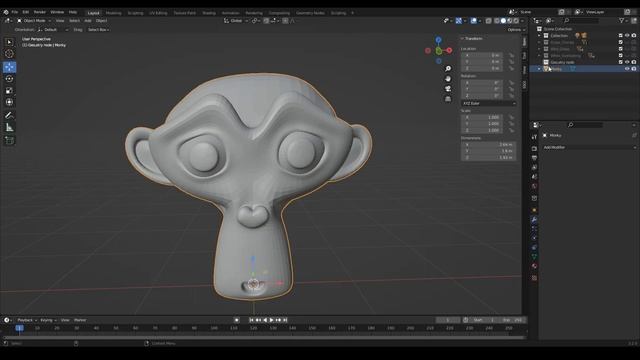Toggle viewport overlays button
This screenshot has width=640, height=360.
pos(473,21)
